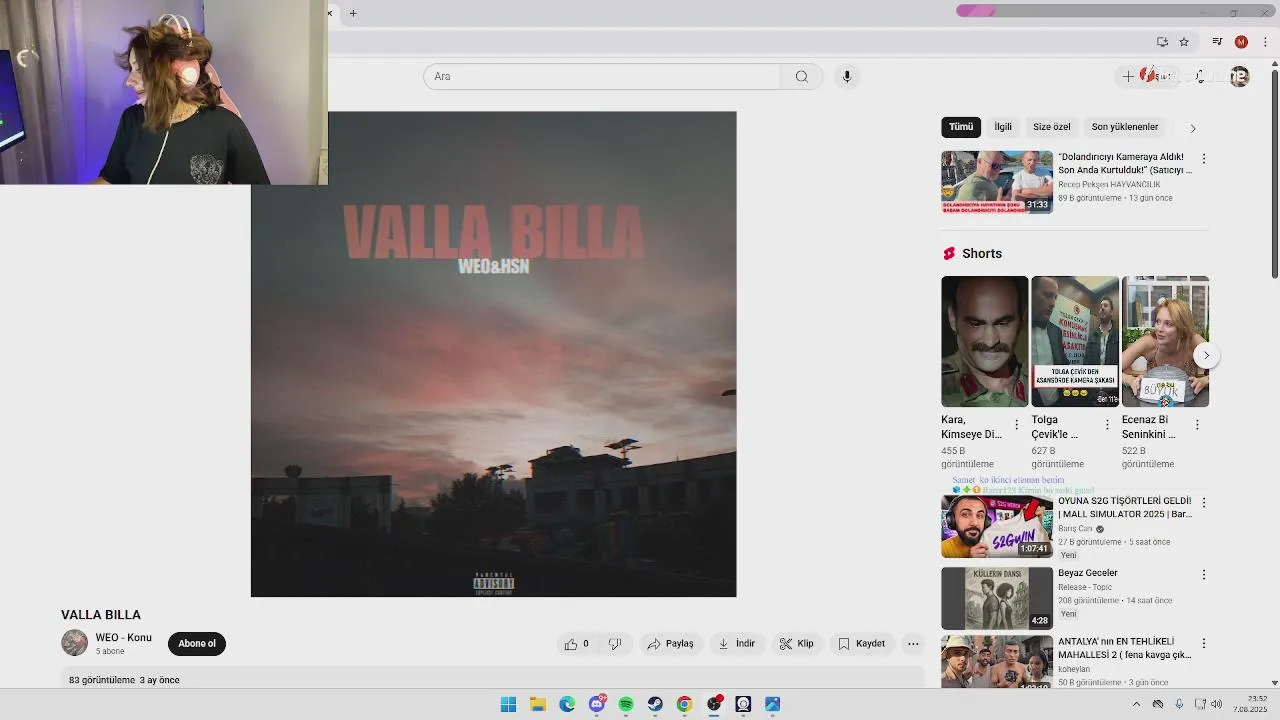Click the volume speaker tray icon
The width and height of the screenshot is (1280, 720).
click(1216, 704)
